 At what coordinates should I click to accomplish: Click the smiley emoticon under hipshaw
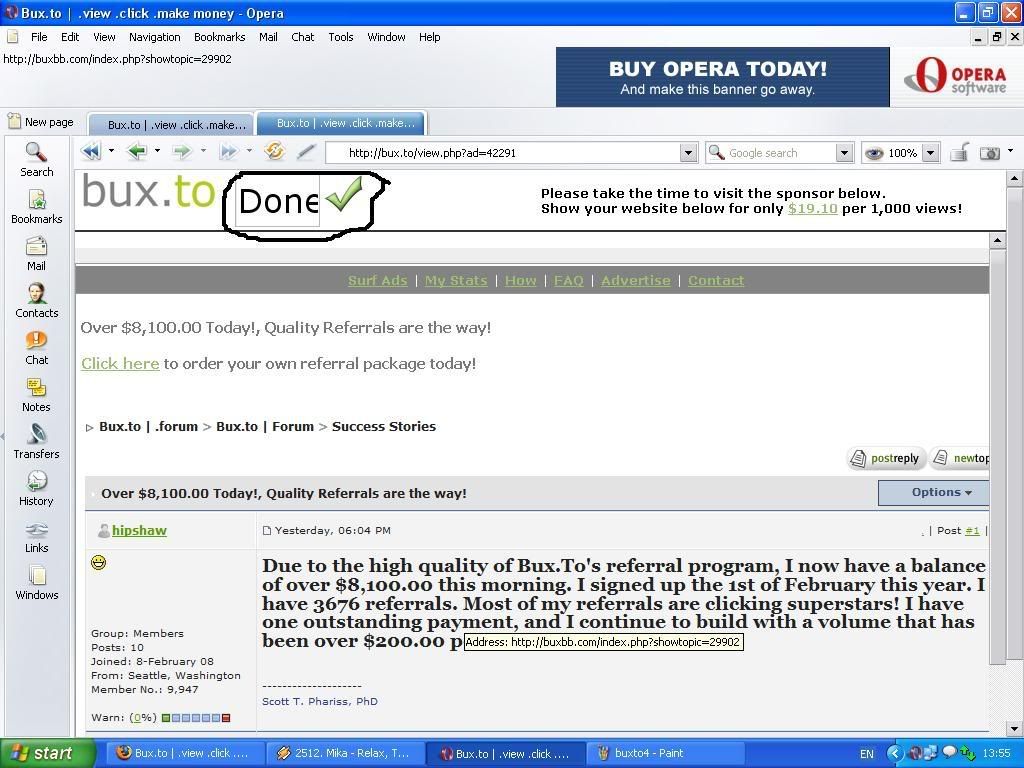[99, 562]
